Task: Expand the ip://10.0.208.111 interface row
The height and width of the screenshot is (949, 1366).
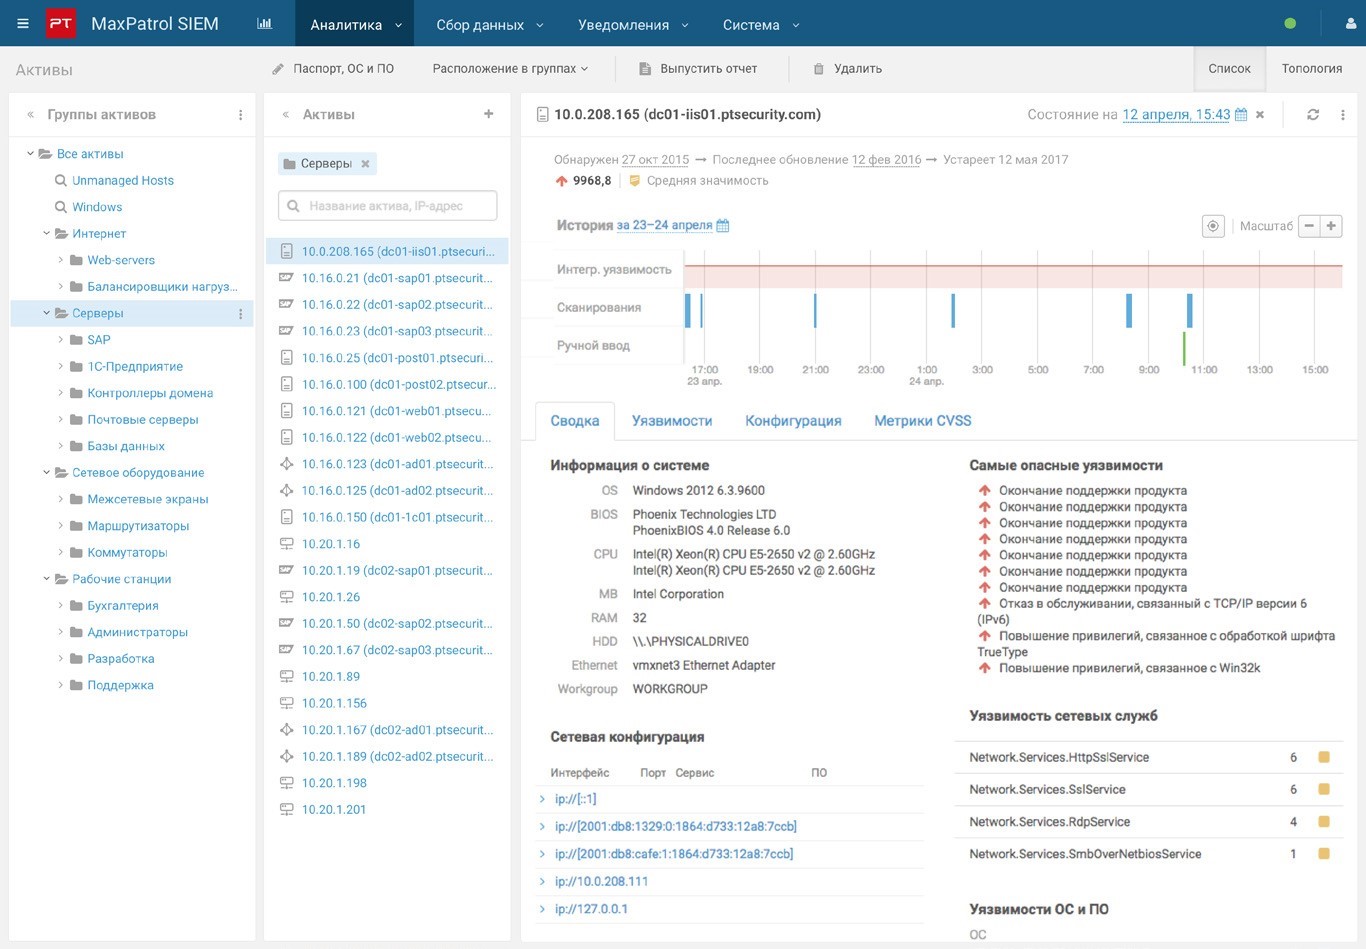Action: coord(542,882)
